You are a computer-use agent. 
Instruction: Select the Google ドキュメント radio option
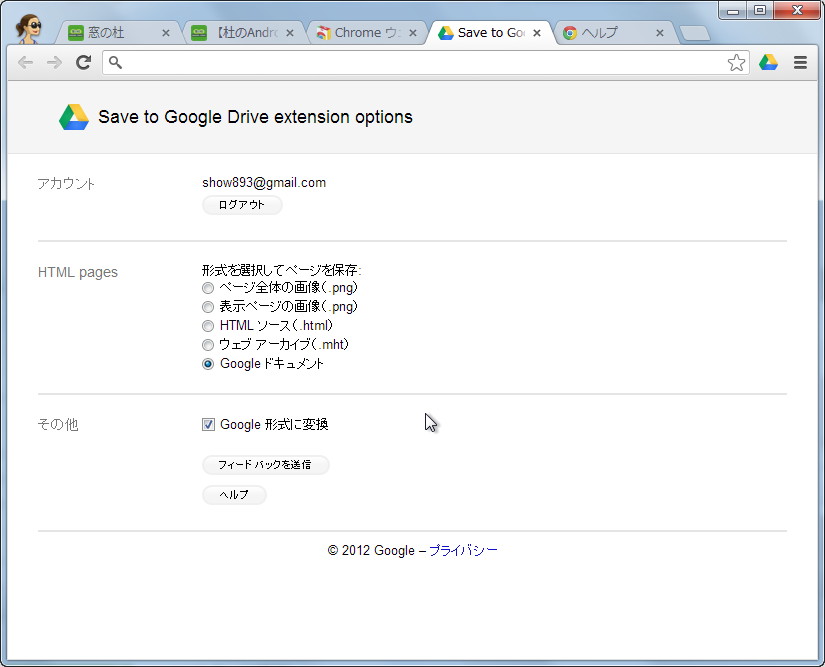(208, 364)
